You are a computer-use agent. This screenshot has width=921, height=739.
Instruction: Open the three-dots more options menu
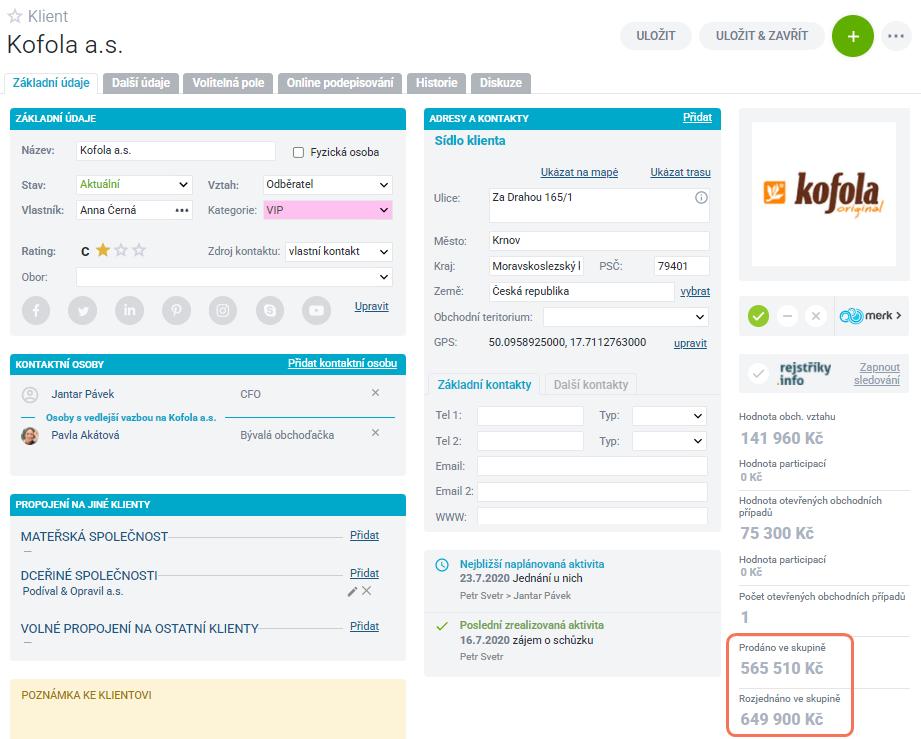tap(896, 36)
